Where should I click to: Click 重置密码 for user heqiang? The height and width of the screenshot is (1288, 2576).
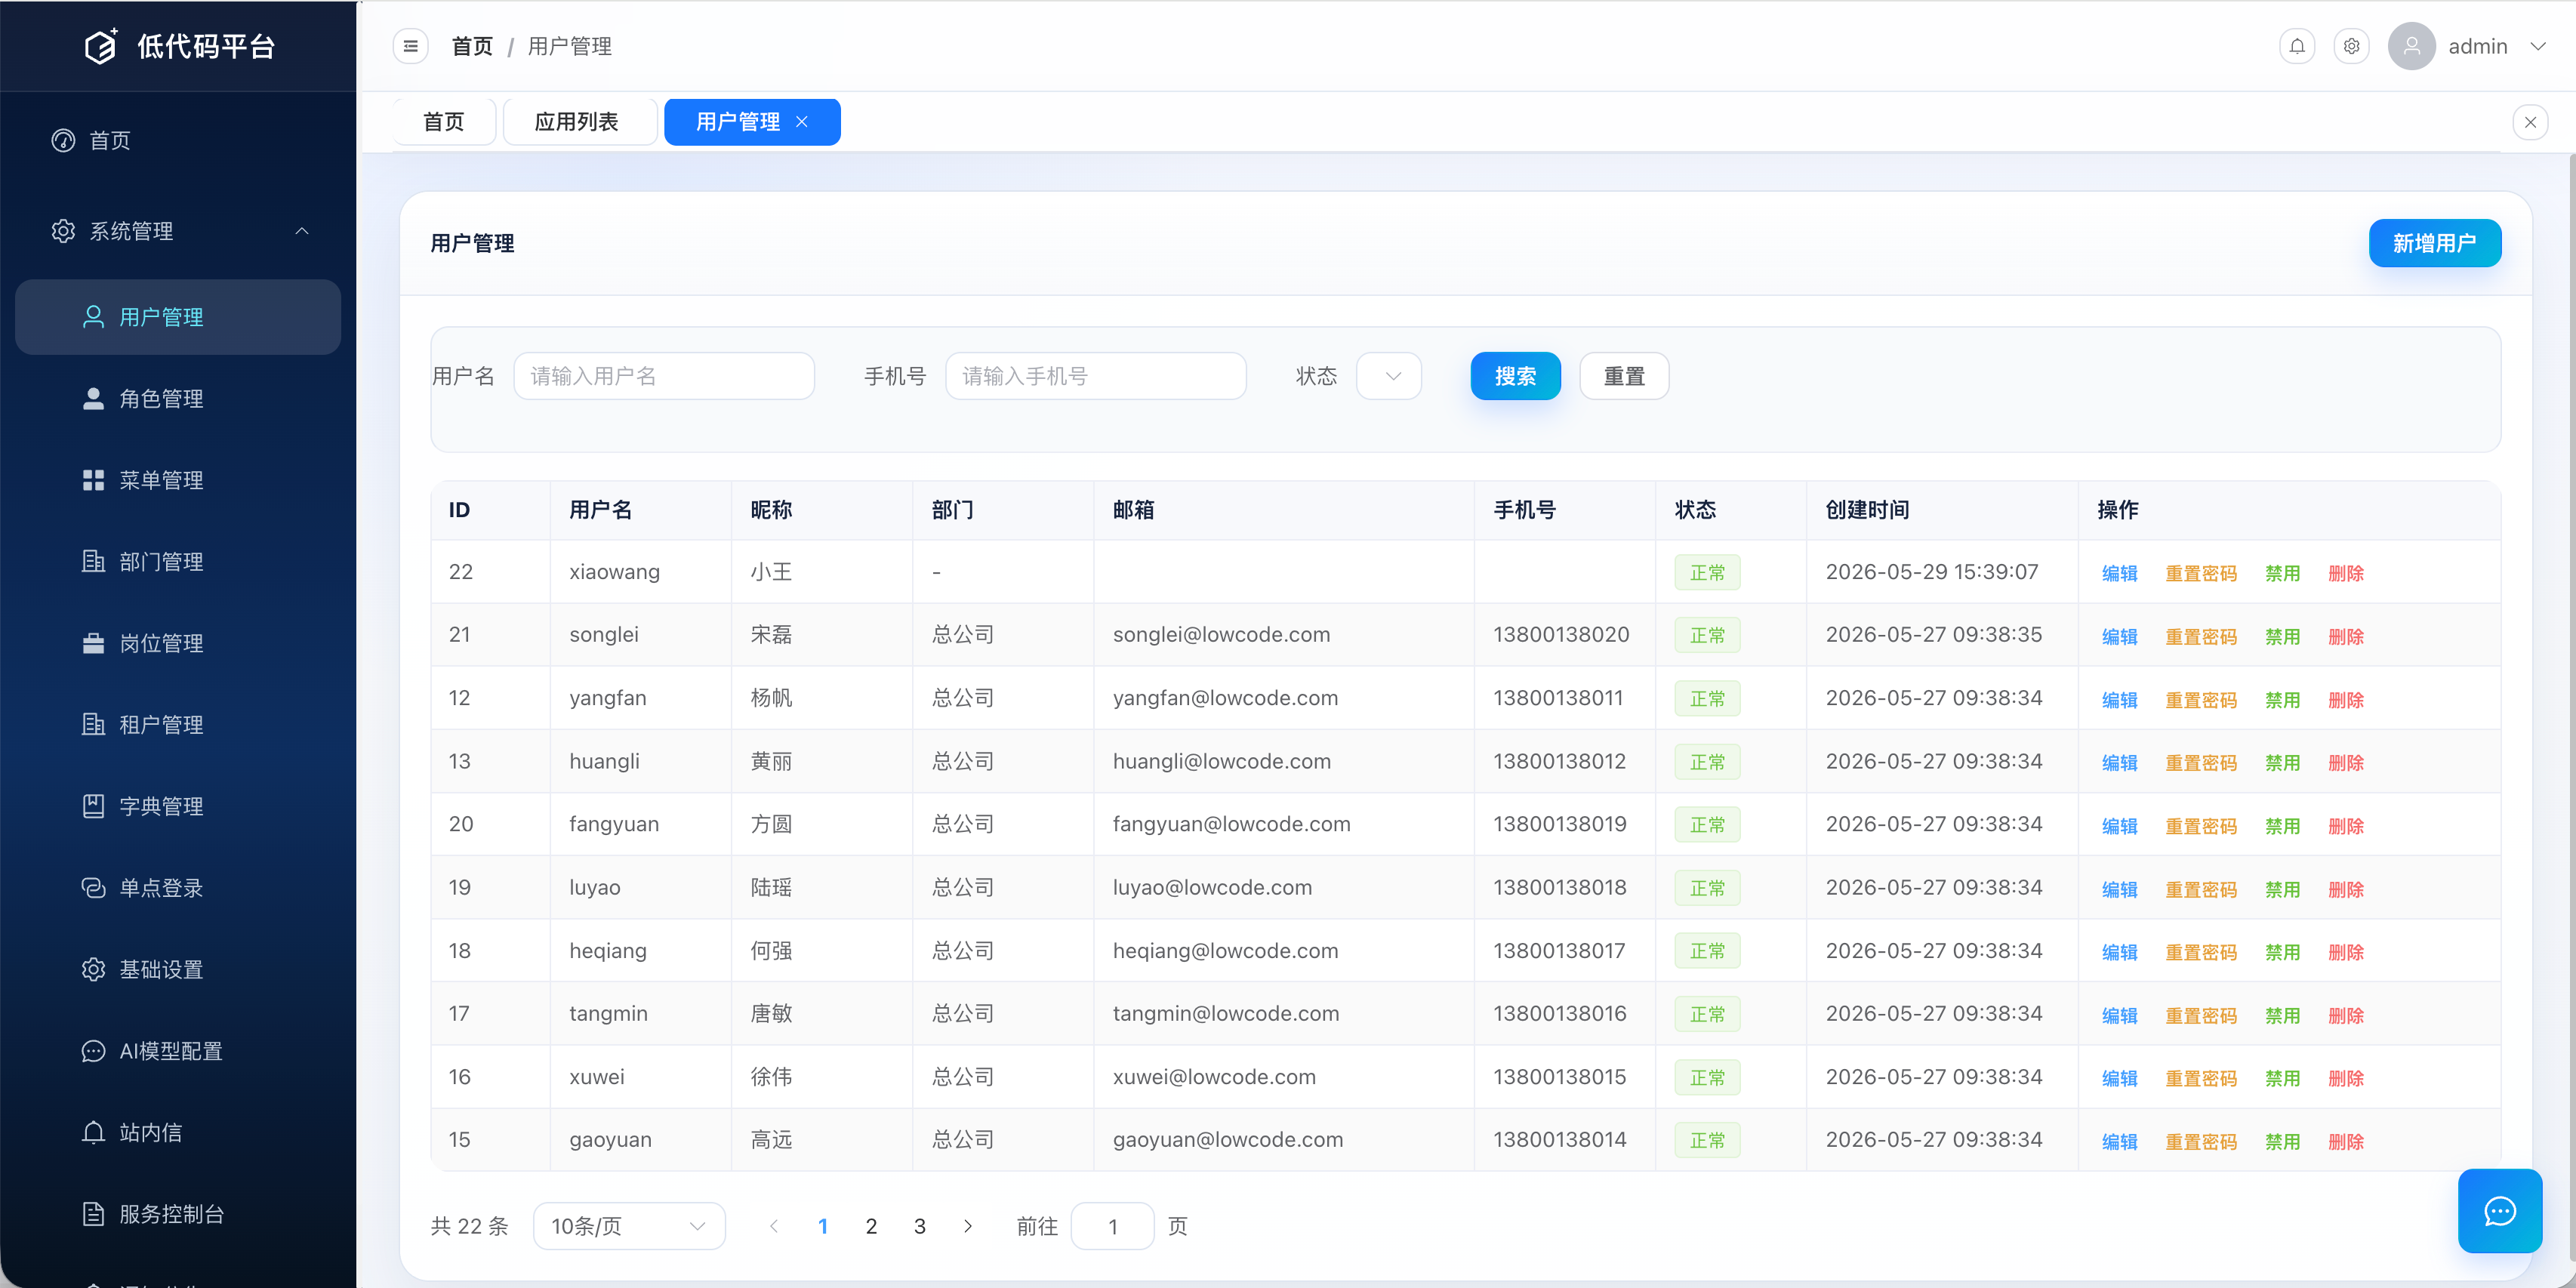click(x=2200, y=952)
